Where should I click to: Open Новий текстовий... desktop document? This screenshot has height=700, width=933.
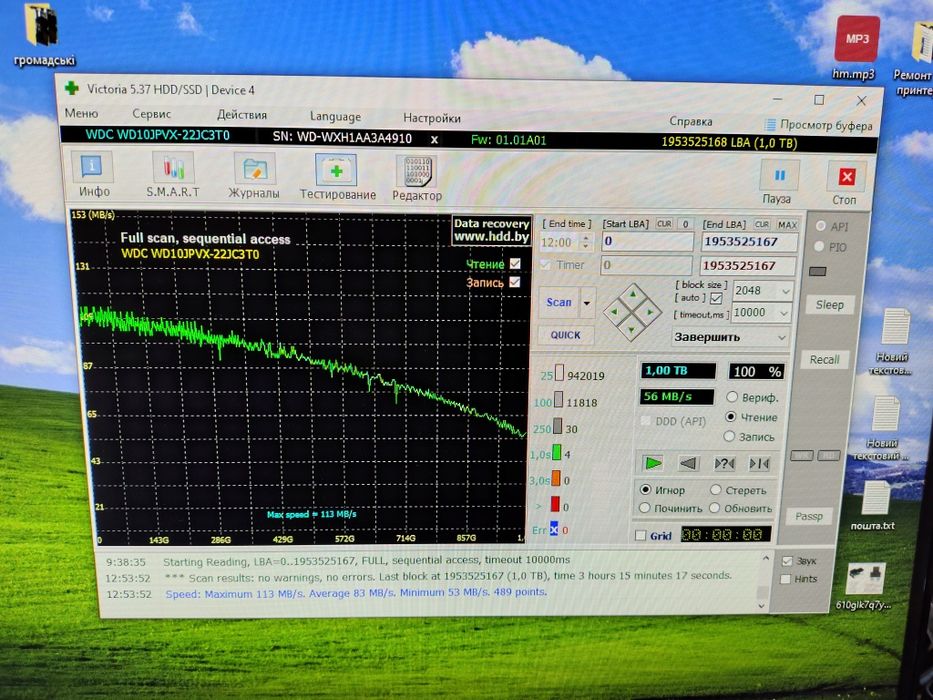pyautogui.click(x=884, y=427)
